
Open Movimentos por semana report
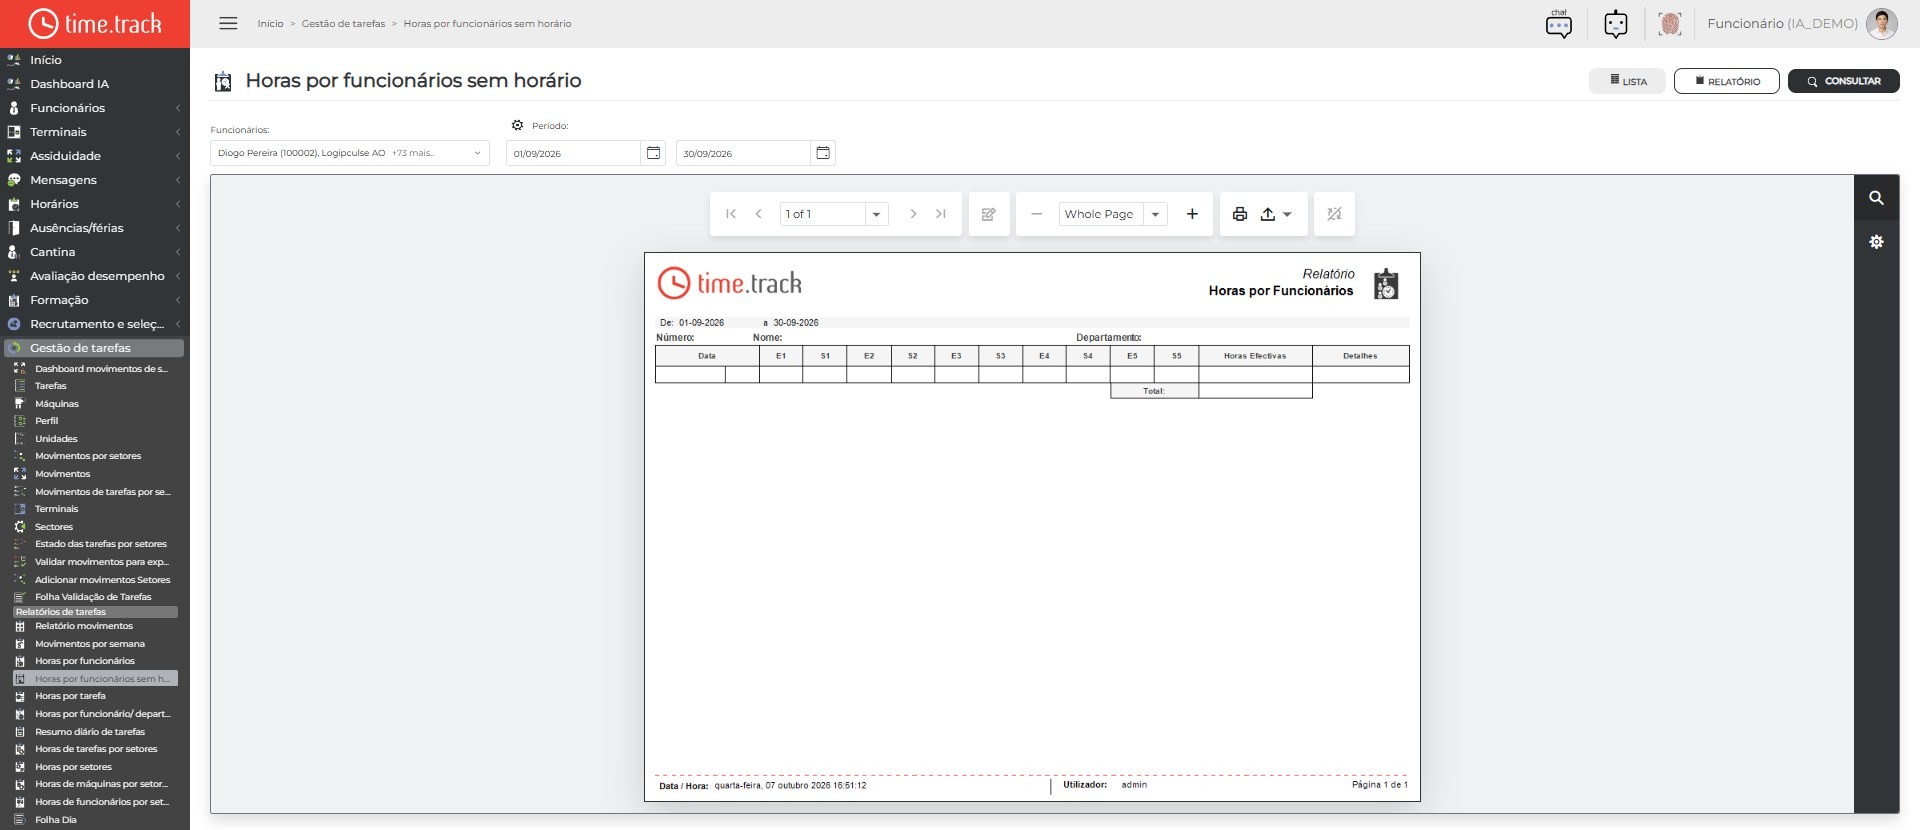(x=90, y=644)
